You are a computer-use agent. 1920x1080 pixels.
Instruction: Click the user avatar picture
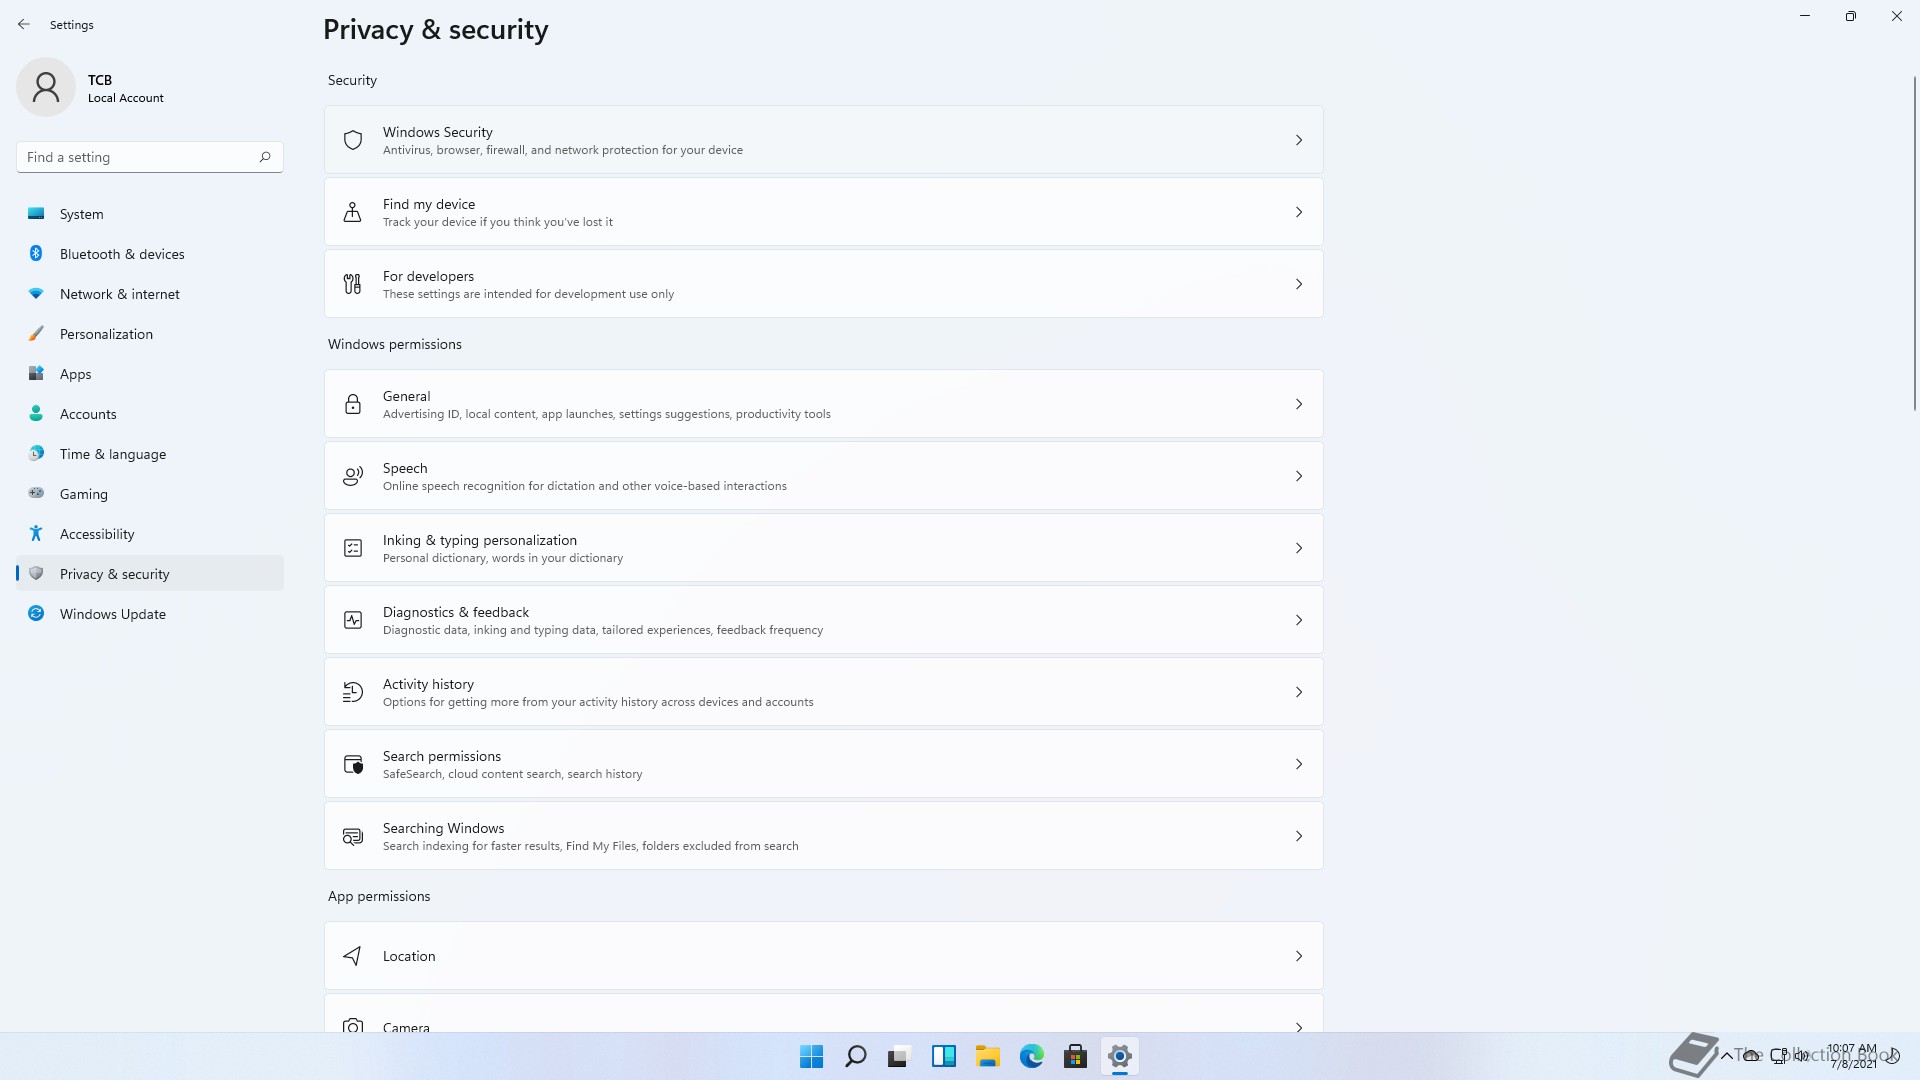(x=46, y=87)
